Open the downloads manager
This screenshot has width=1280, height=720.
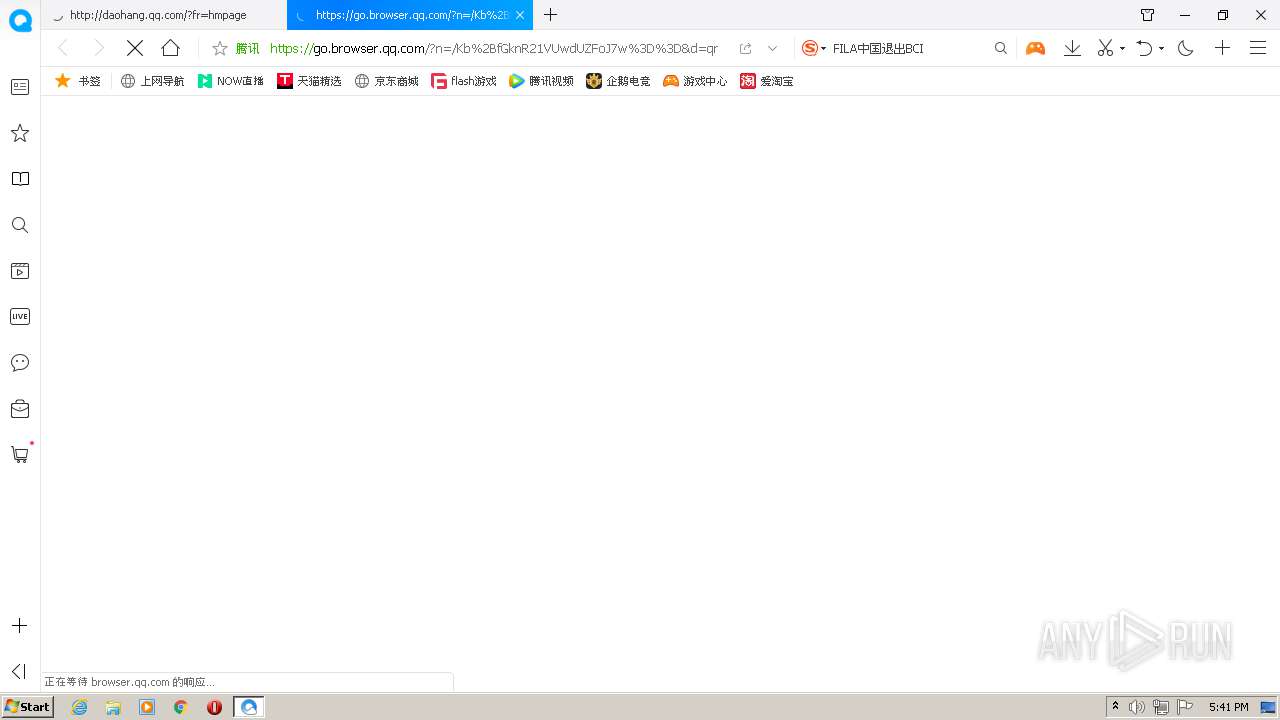pyautogui.click(x=1072, y=48)
